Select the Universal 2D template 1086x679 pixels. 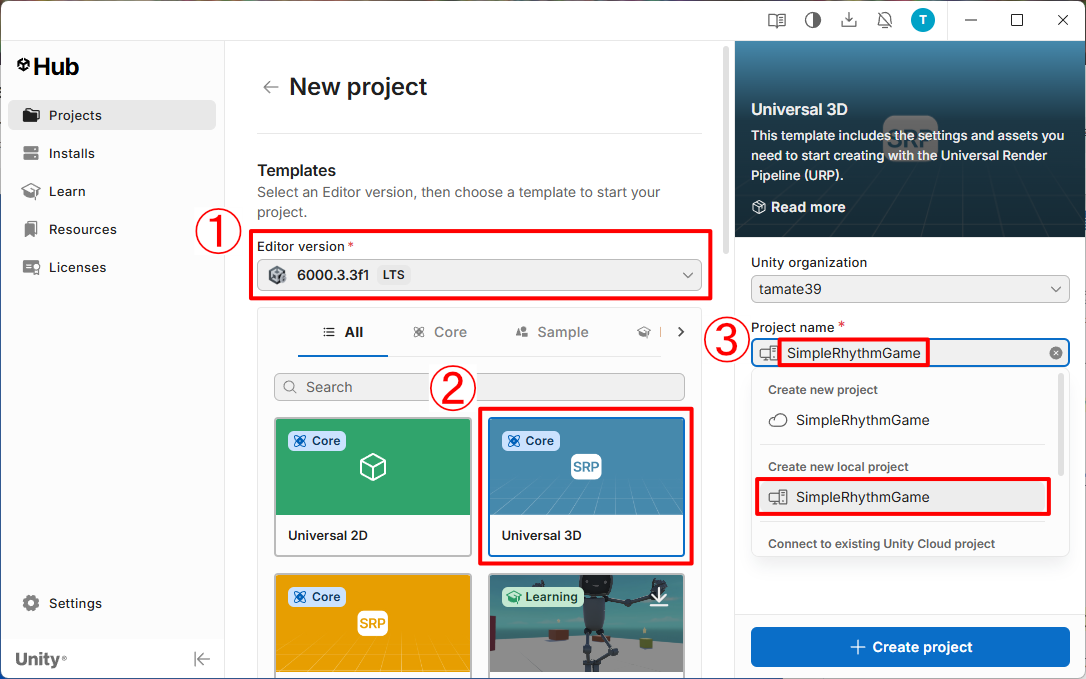(373, 486)
